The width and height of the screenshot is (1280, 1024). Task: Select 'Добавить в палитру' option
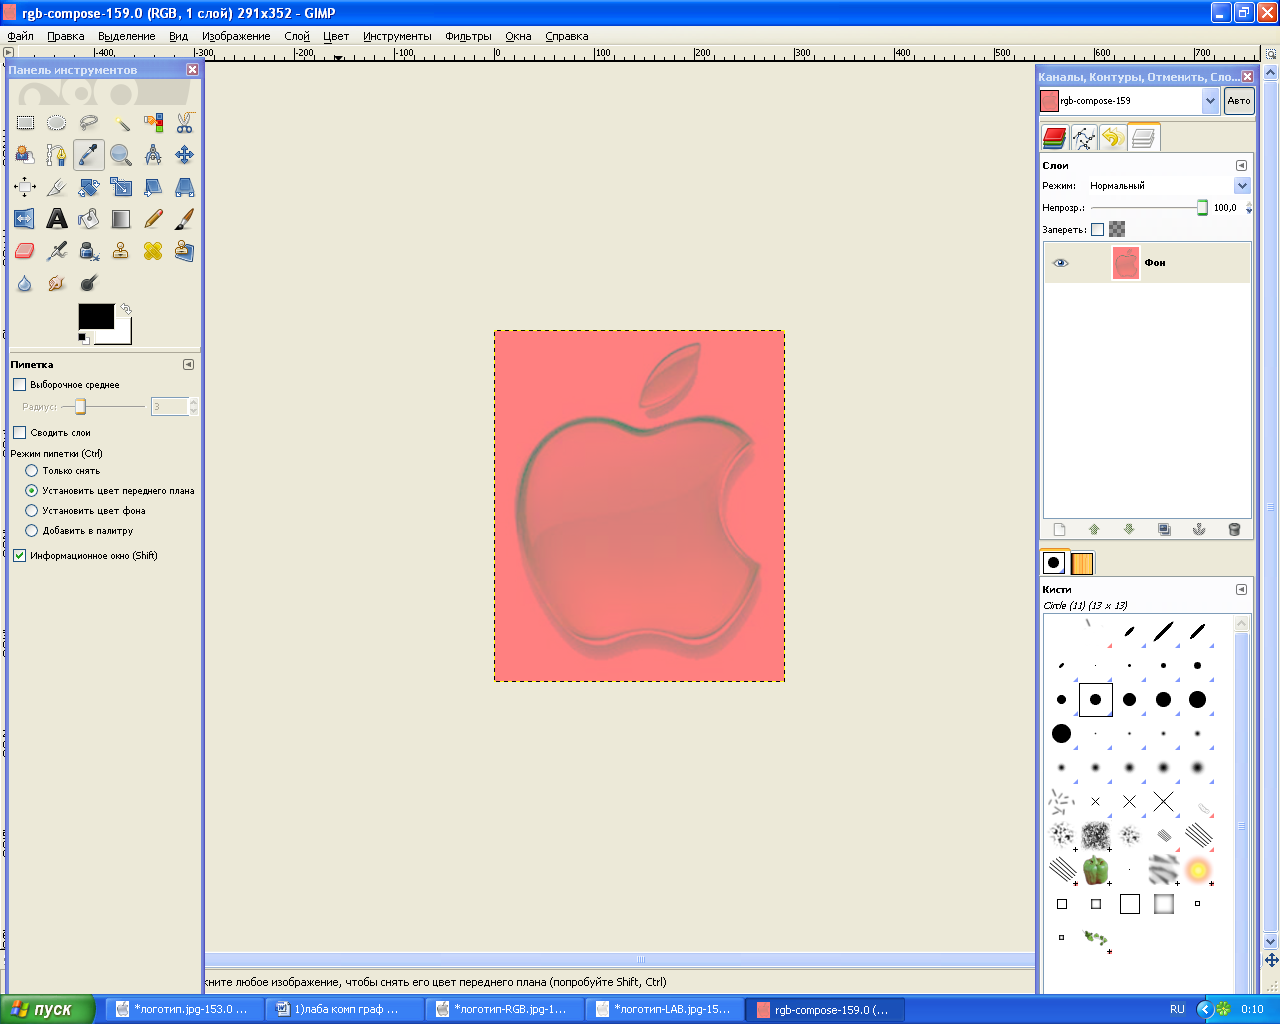31,530
